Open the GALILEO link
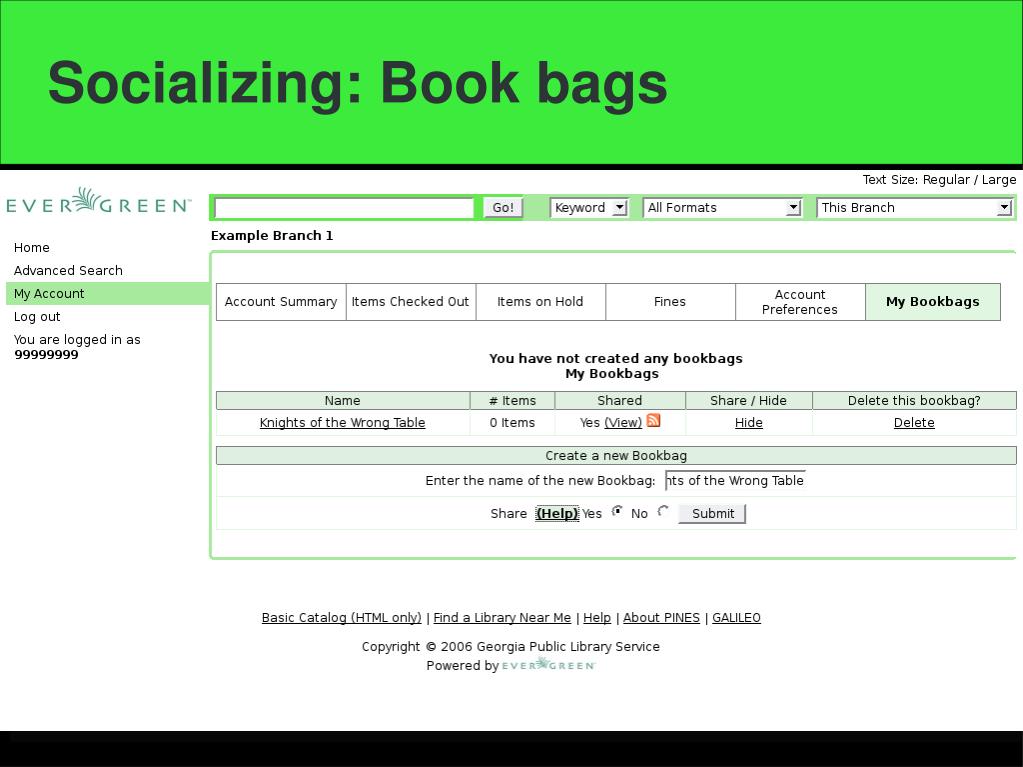This screenshot has height=767, width=1023. click(737, 618)
